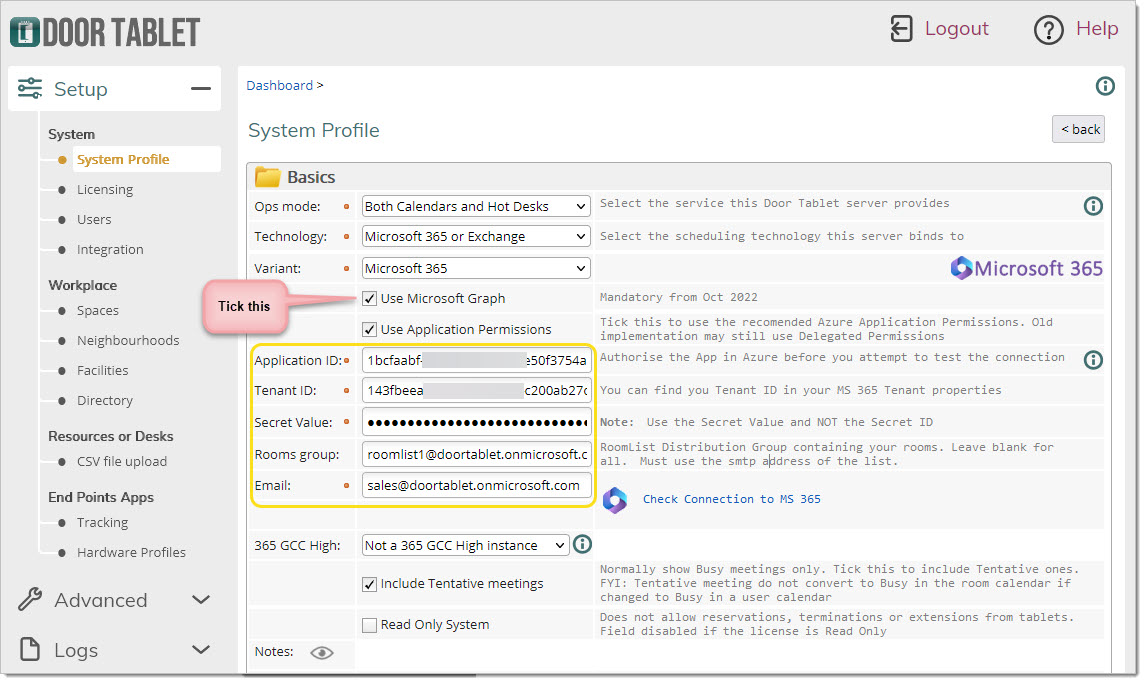Click the Setup sliders icon

pos(30,88)
